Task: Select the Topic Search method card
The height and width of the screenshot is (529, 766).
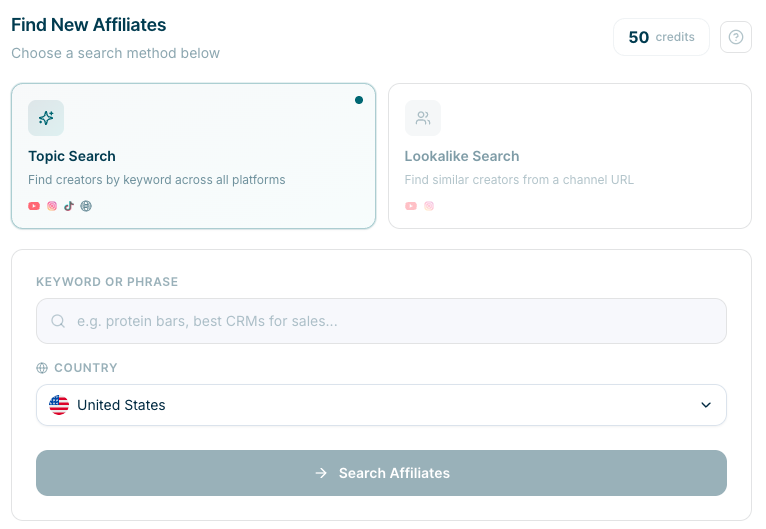Action: 193,156
